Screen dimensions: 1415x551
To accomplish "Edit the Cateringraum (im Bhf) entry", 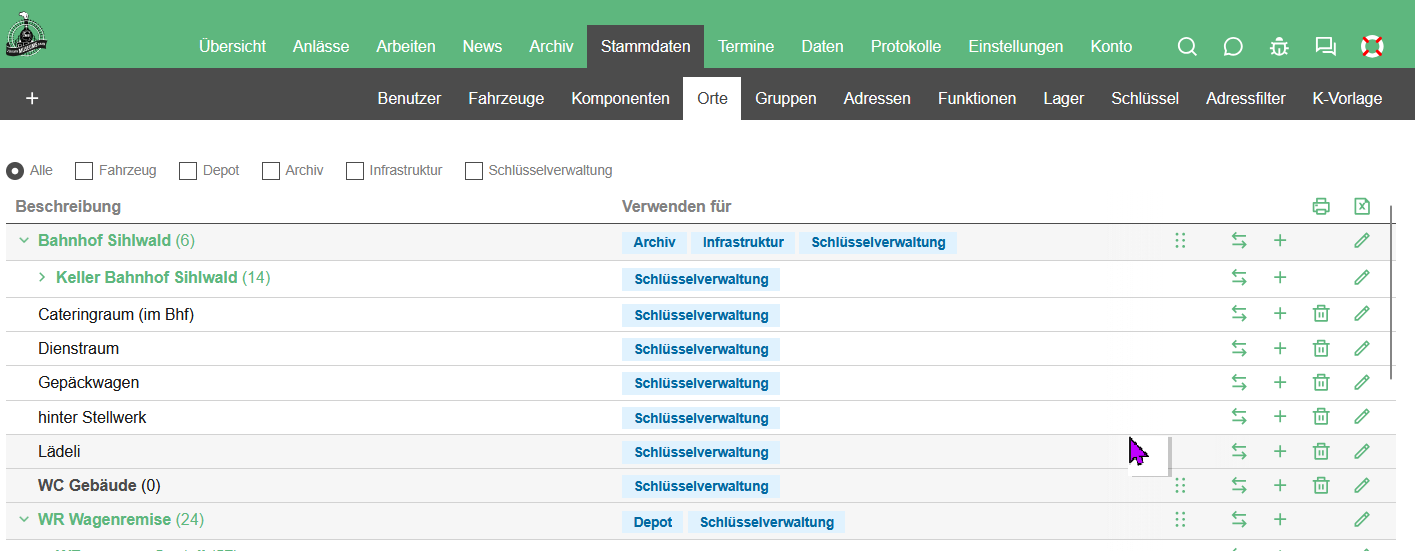I will tap(1361, 314).
